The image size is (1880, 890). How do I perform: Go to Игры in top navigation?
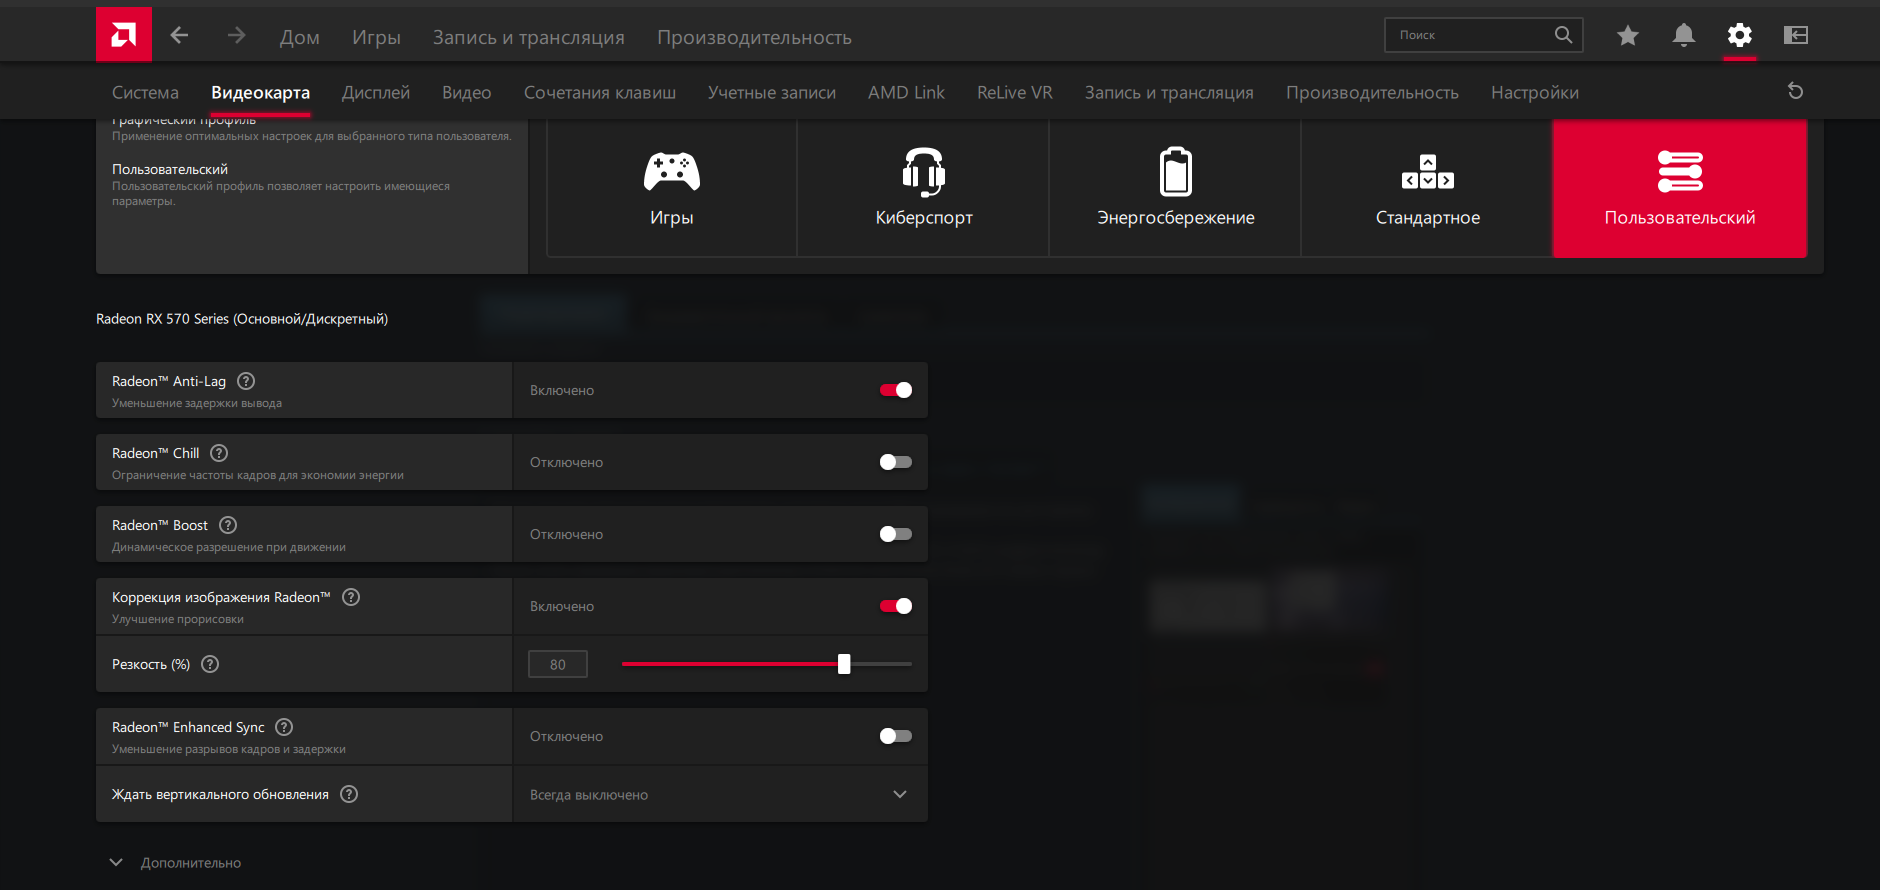tap(376, 37)
